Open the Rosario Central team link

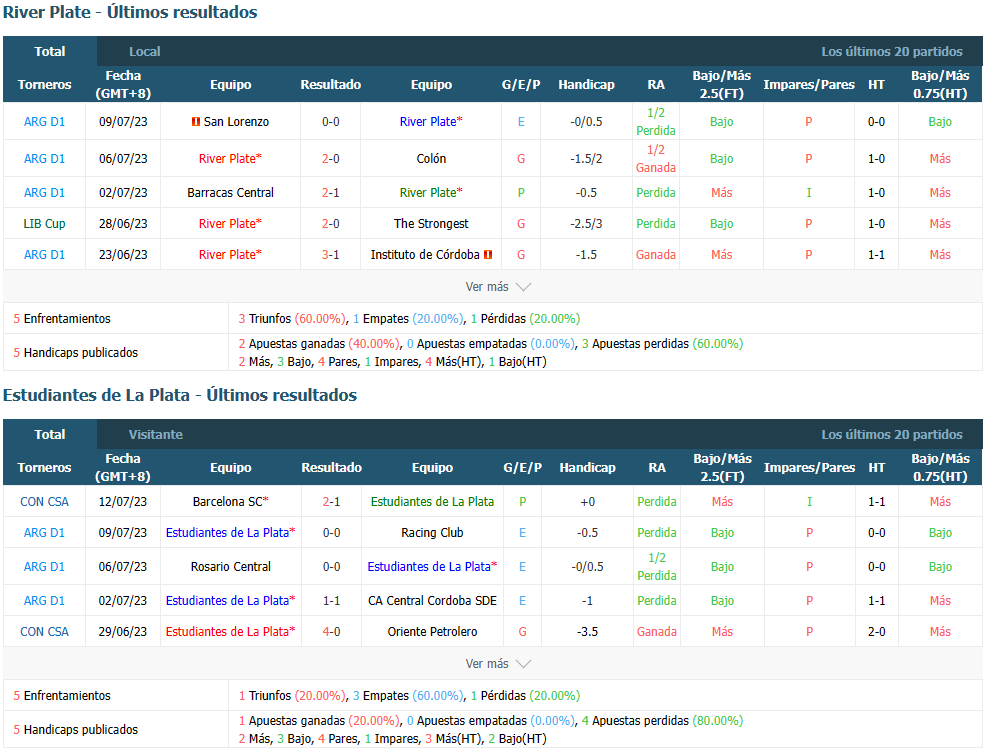tap(230, 567)
